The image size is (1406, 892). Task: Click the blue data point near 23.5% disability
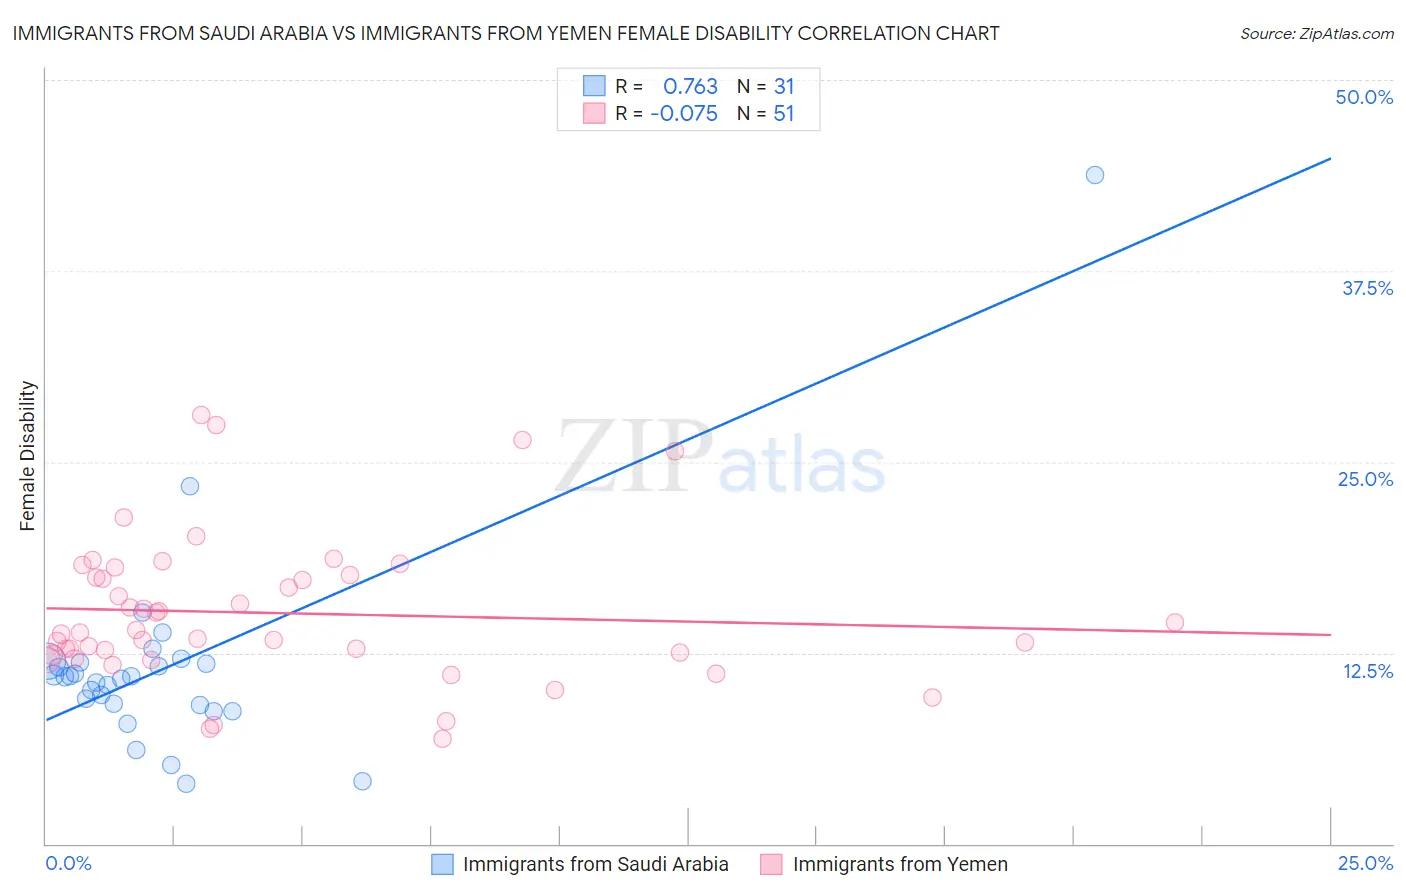coord(190,486)
